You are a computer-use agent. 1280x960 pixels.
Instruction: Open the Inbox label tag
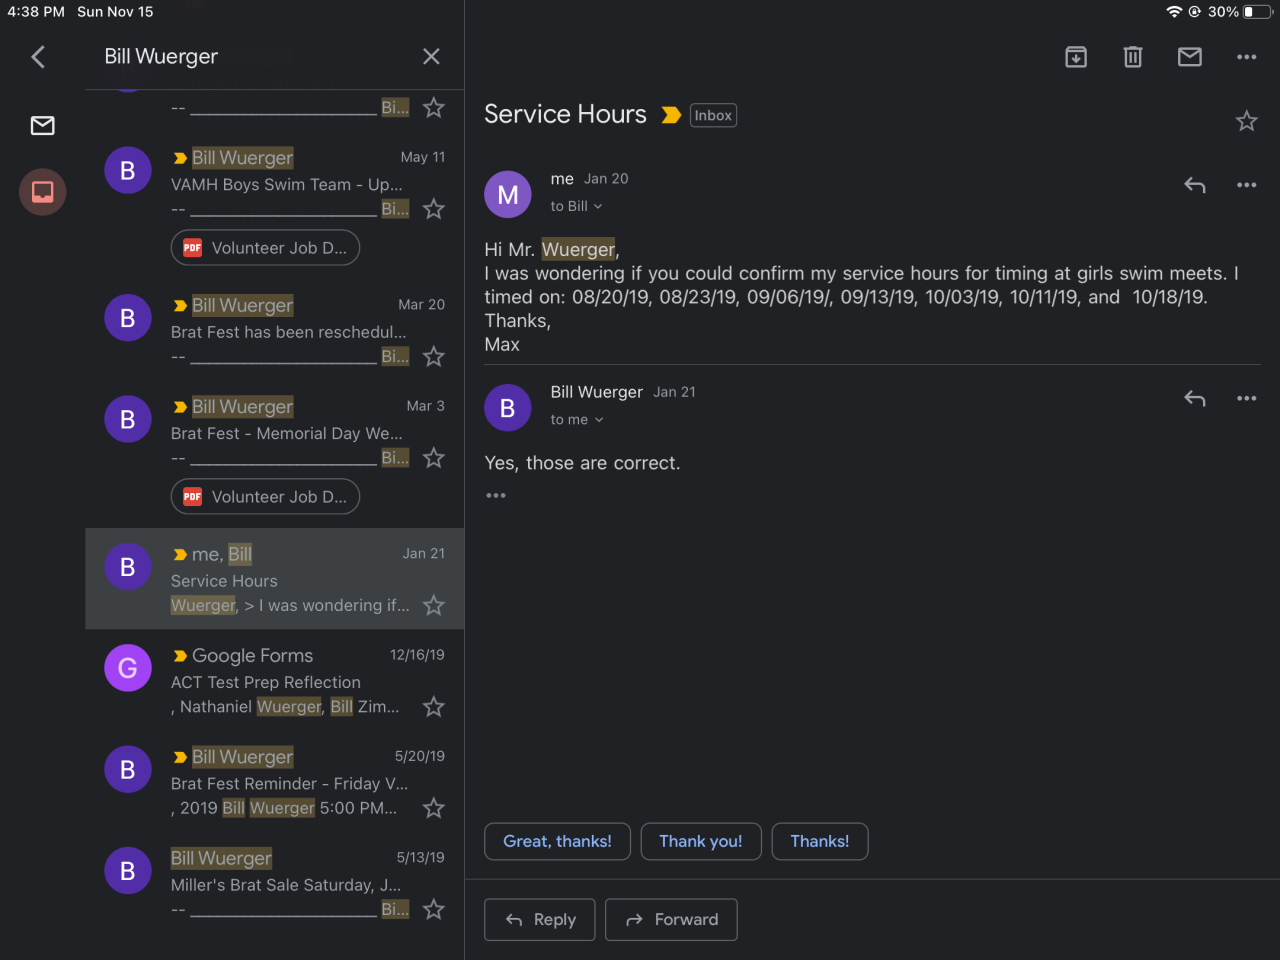coord(713,116)
